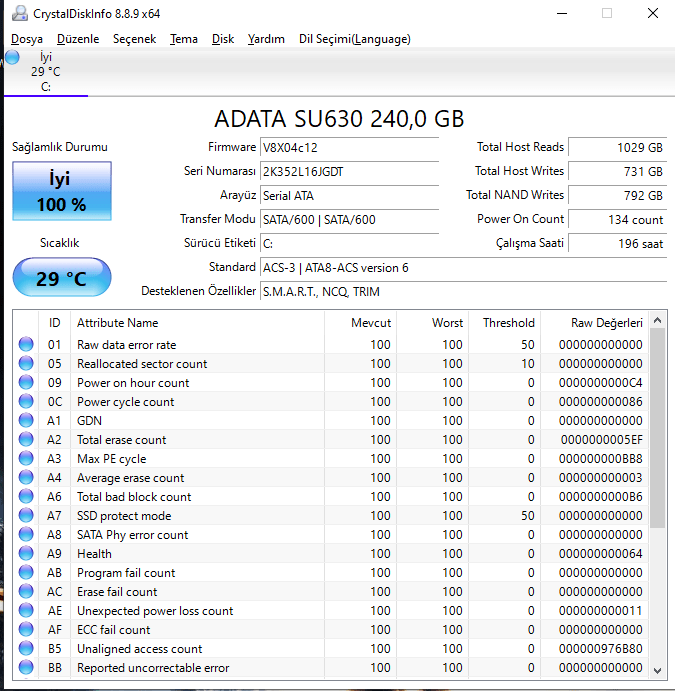
Task: Click the status orb for Health row
Action: tap(26, 553)
